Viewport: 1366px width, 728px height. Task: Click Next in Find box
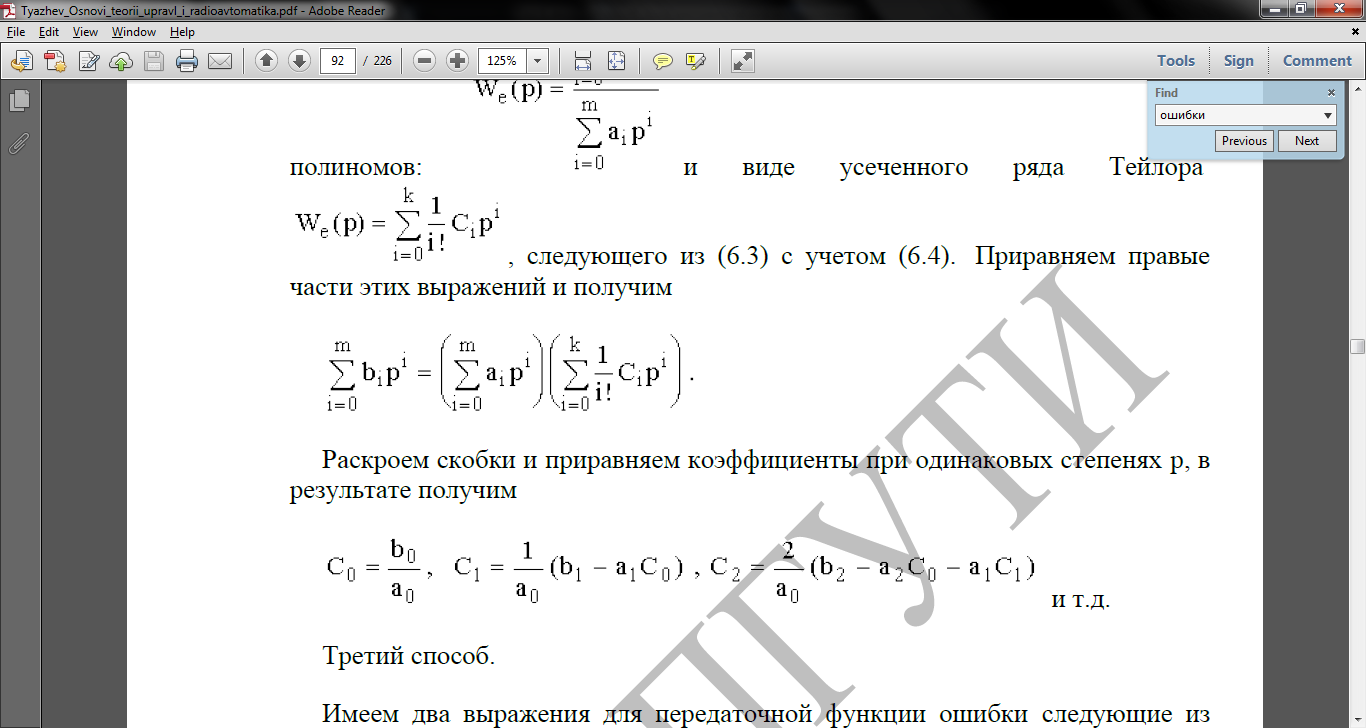tap(1307, 141)
